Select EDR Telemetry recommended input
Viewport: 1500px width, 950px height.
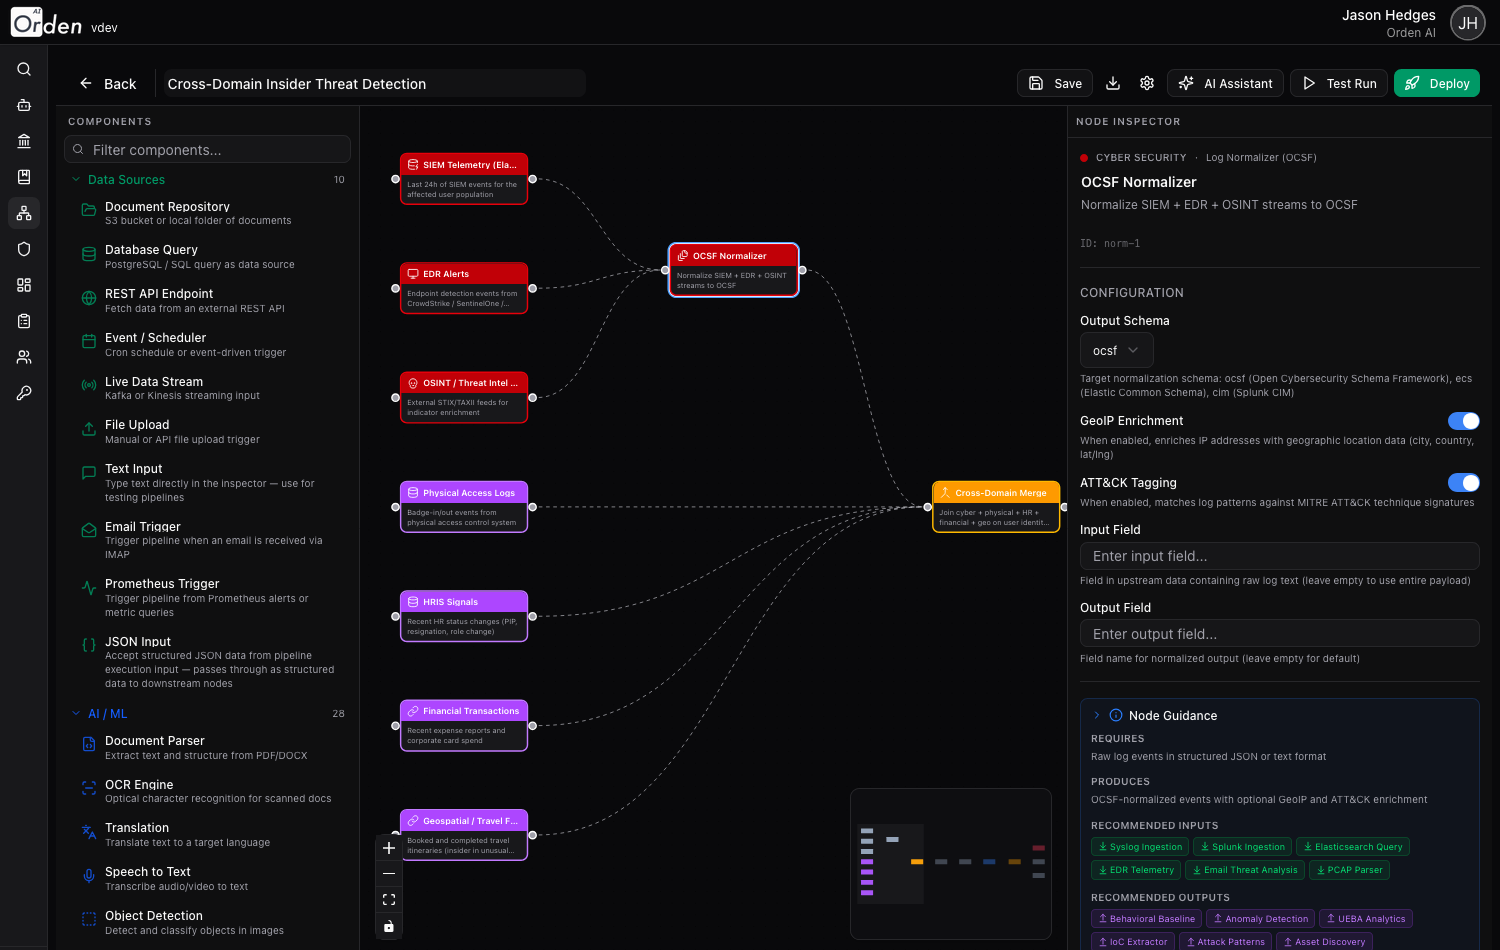tap(1137, 870)
